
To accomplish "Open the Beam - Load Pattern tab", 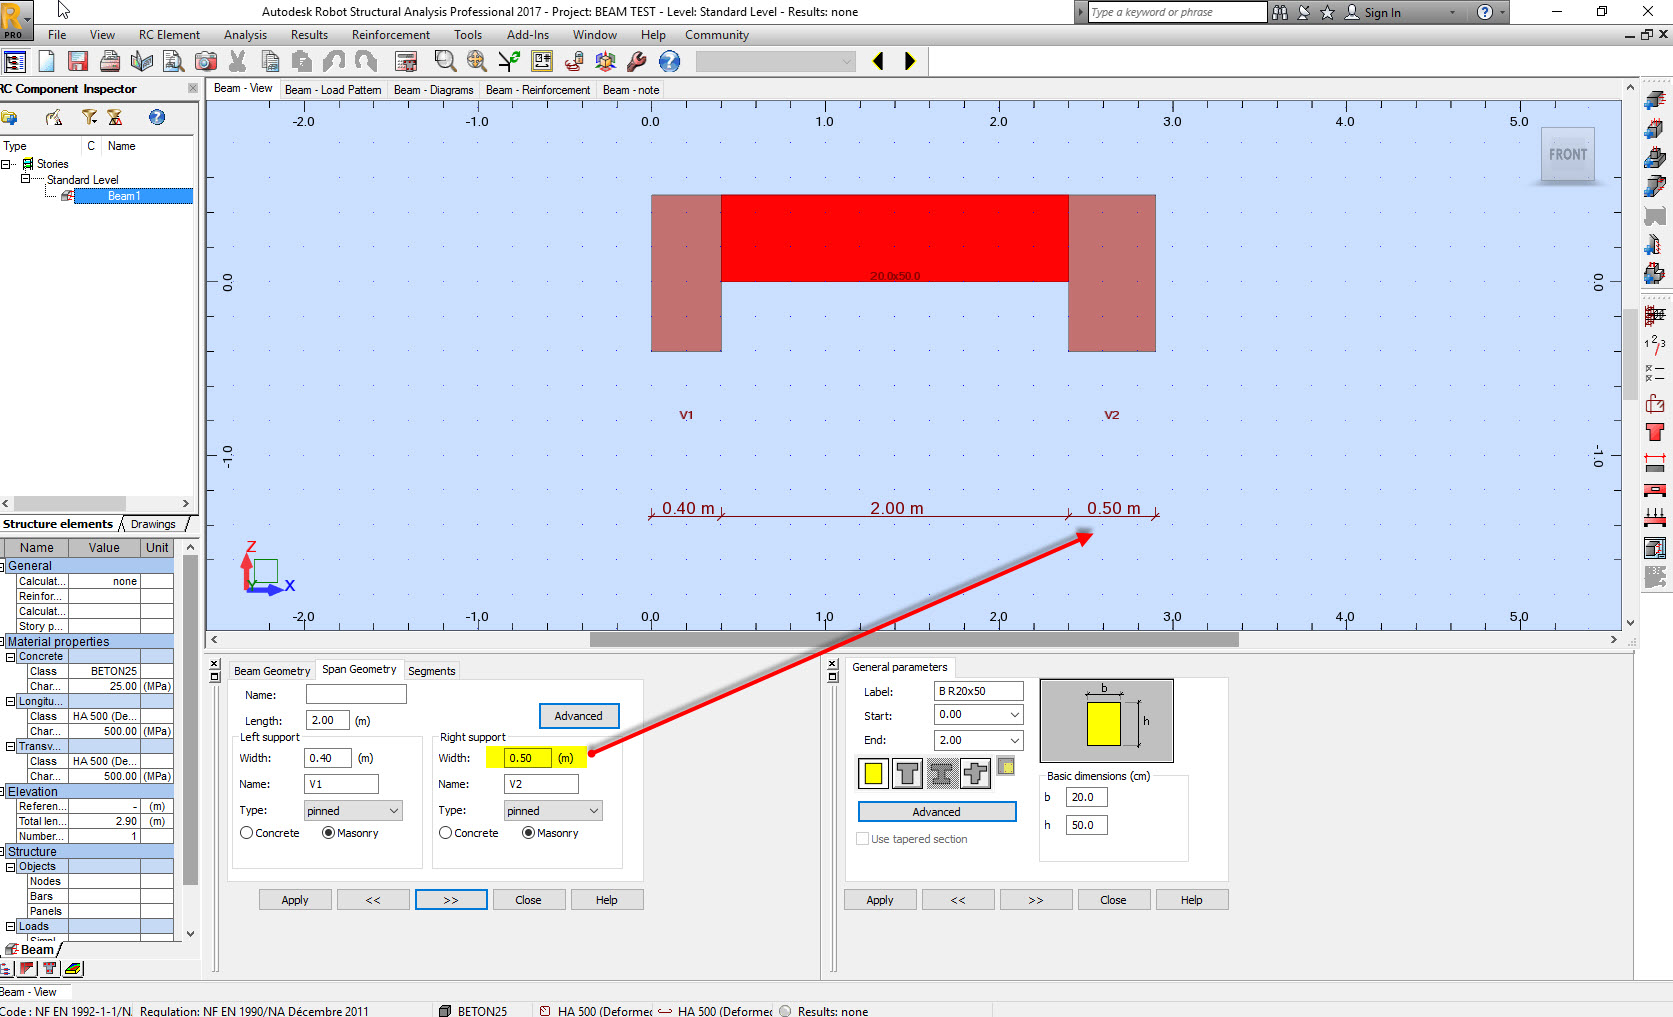I will click(333, 90).
